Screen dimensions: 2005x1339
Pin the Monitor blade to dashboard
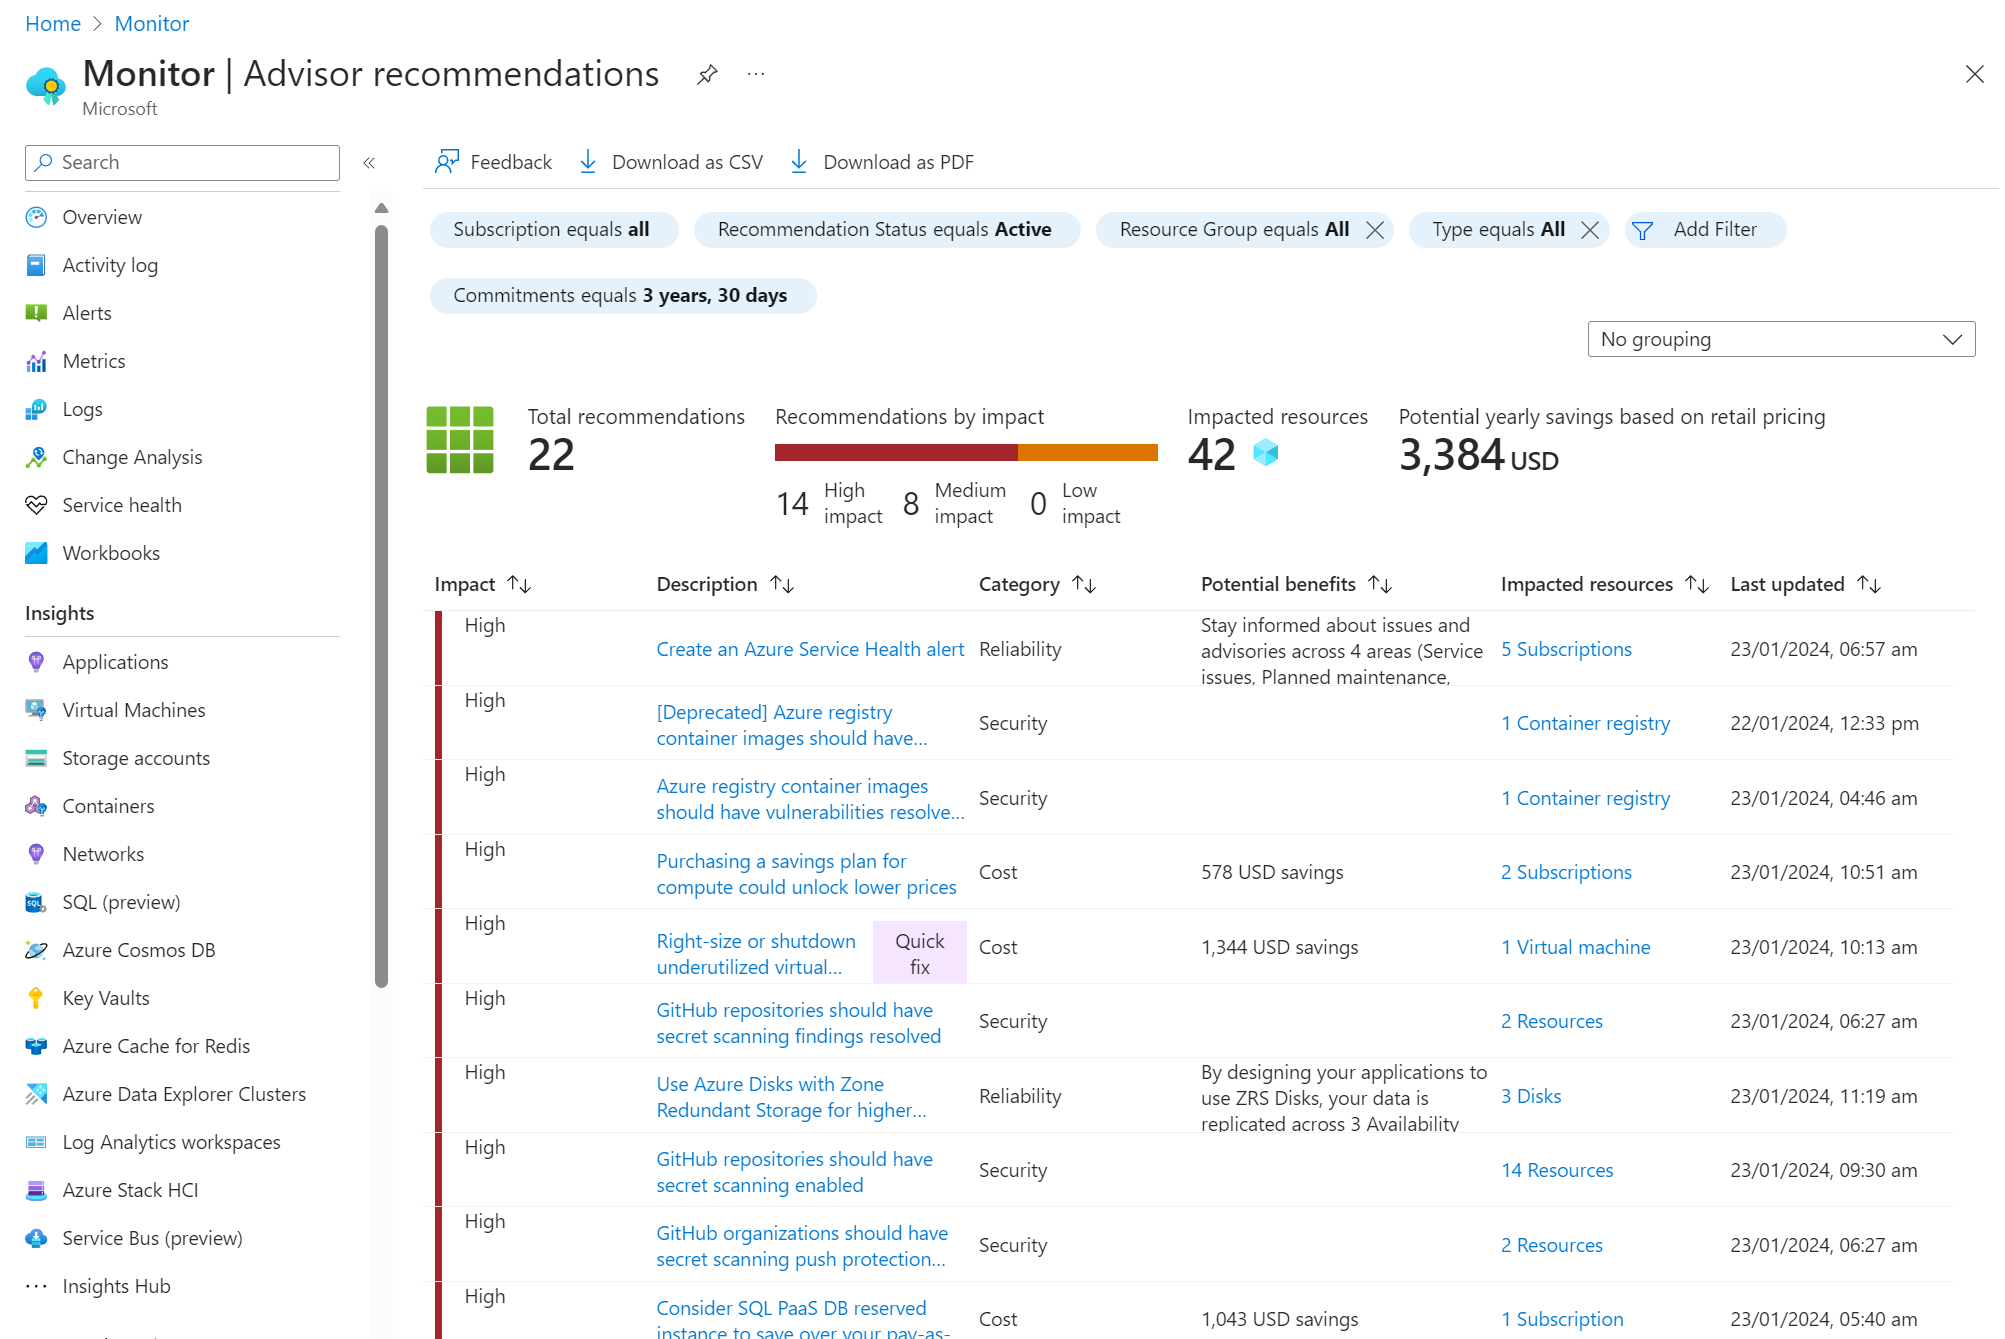pos(707,74)
